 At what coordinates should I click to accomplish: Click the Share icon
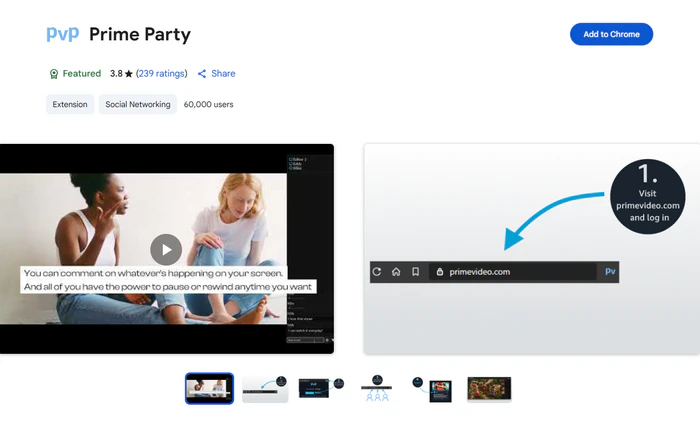[x=202, y=74]
